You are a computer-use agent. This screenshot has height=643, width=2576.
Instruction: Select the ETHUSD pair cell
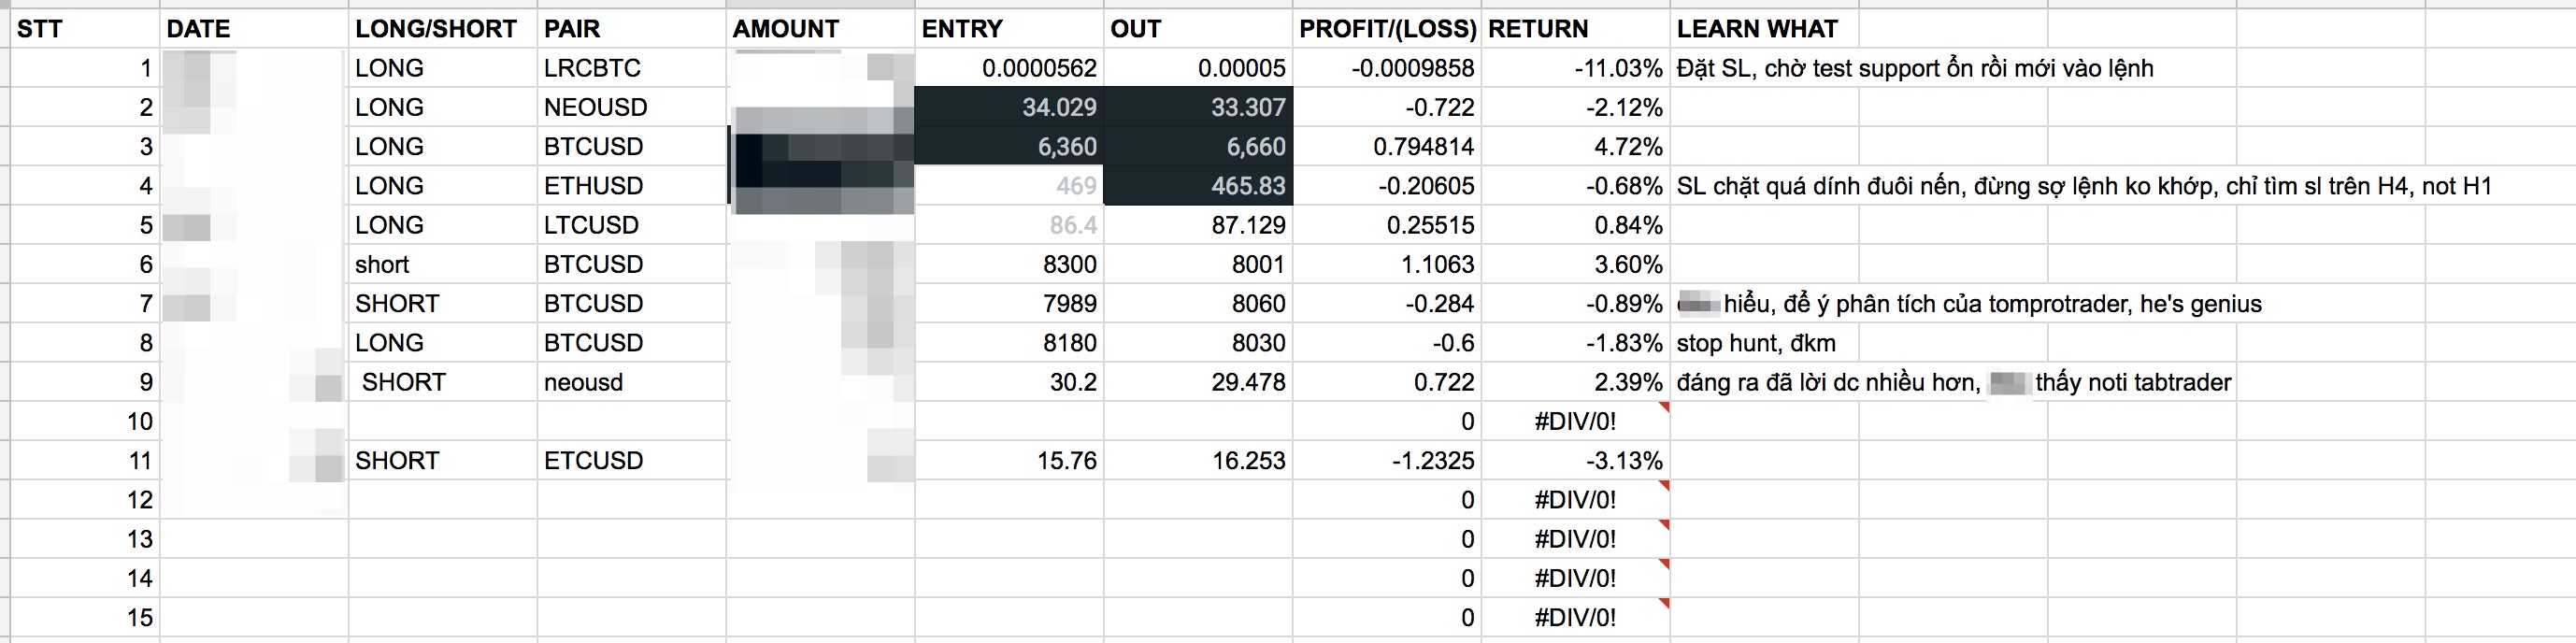point(594,186)
